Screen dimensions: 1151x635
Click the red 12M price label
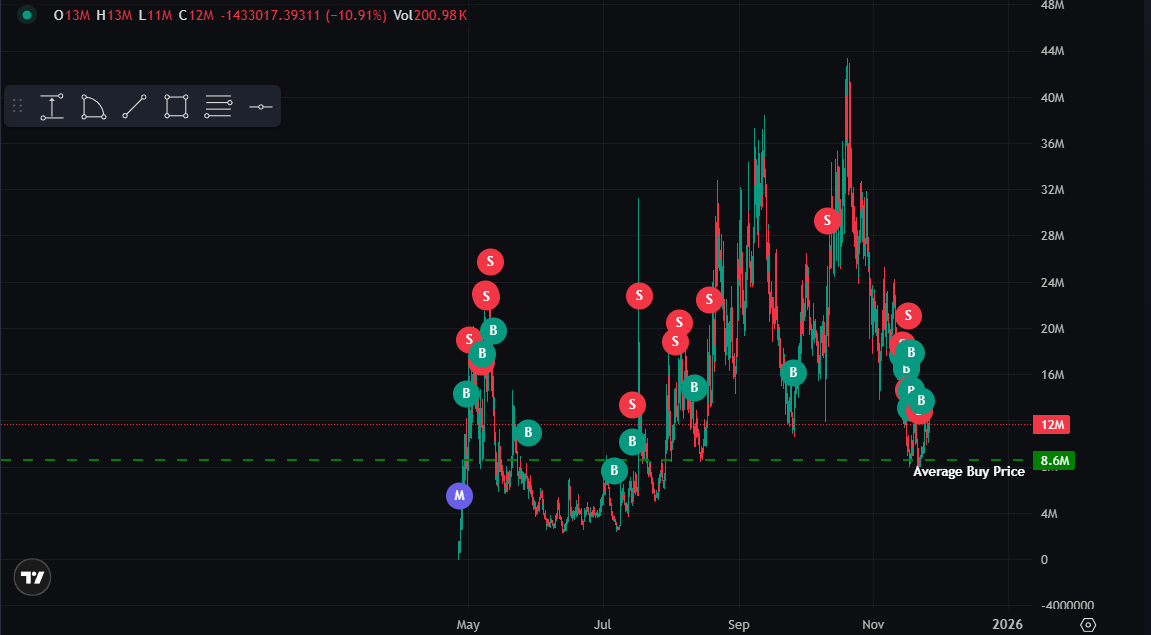[x=1051, y=425]
